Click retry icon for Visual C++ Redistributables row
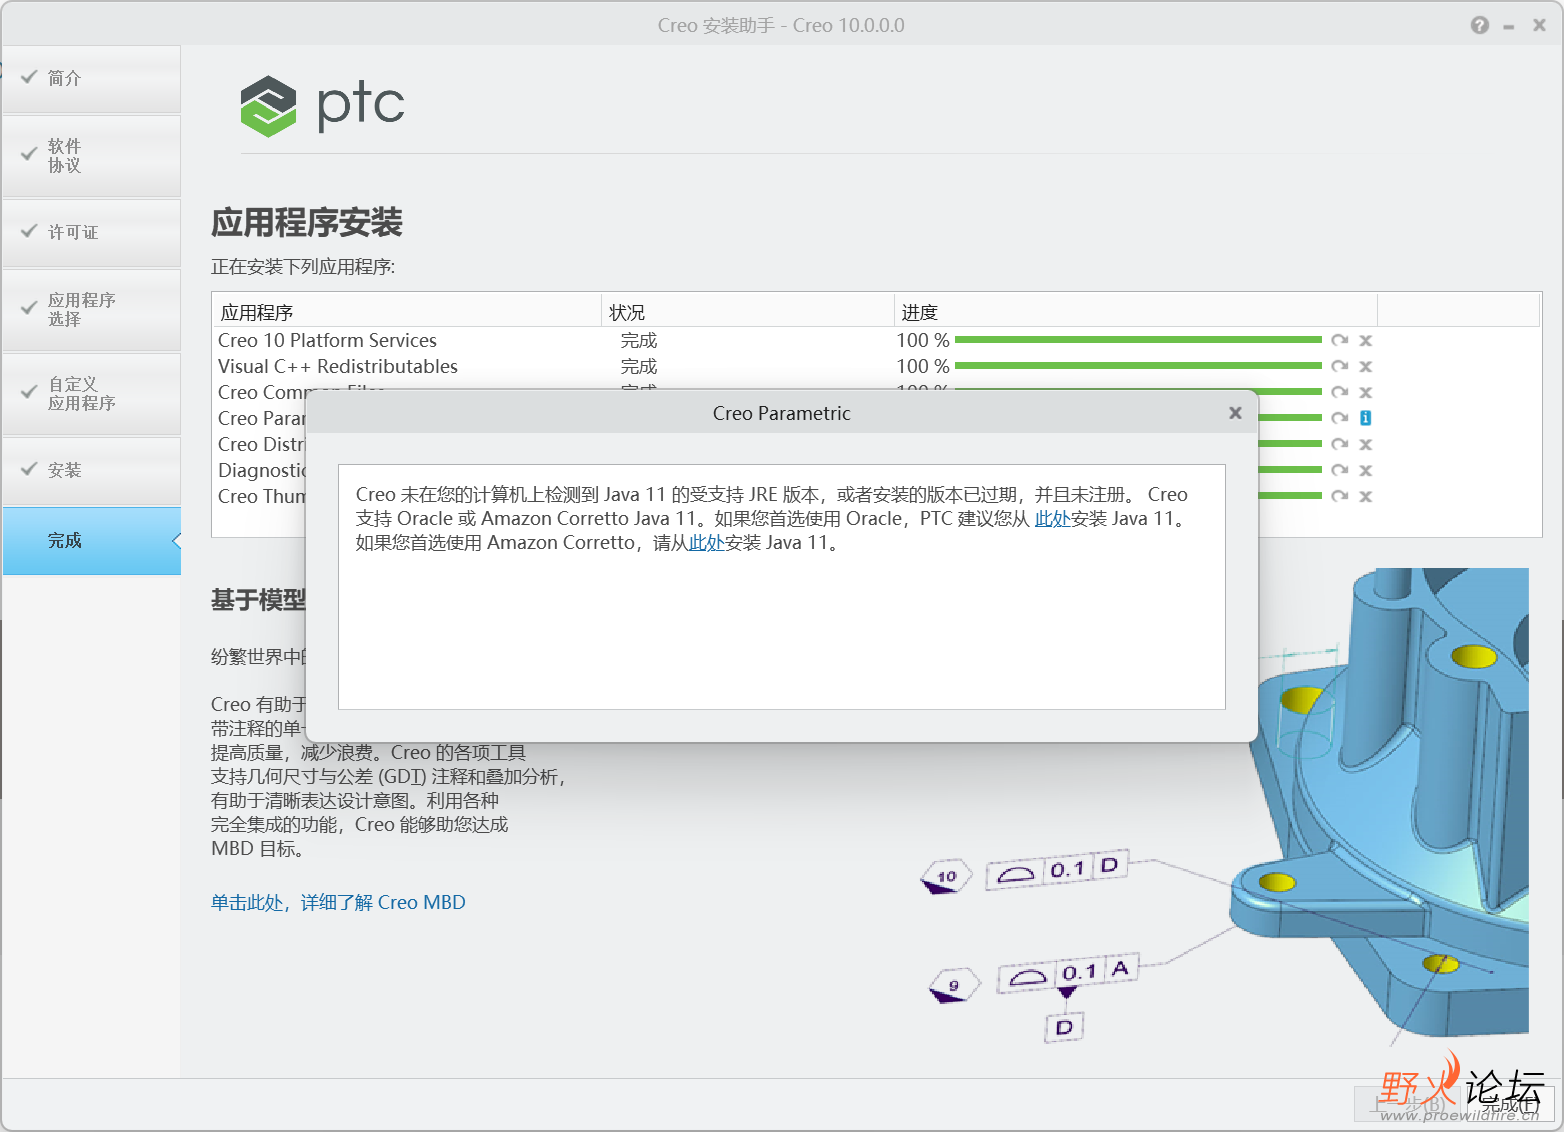 coord(1339,366)
